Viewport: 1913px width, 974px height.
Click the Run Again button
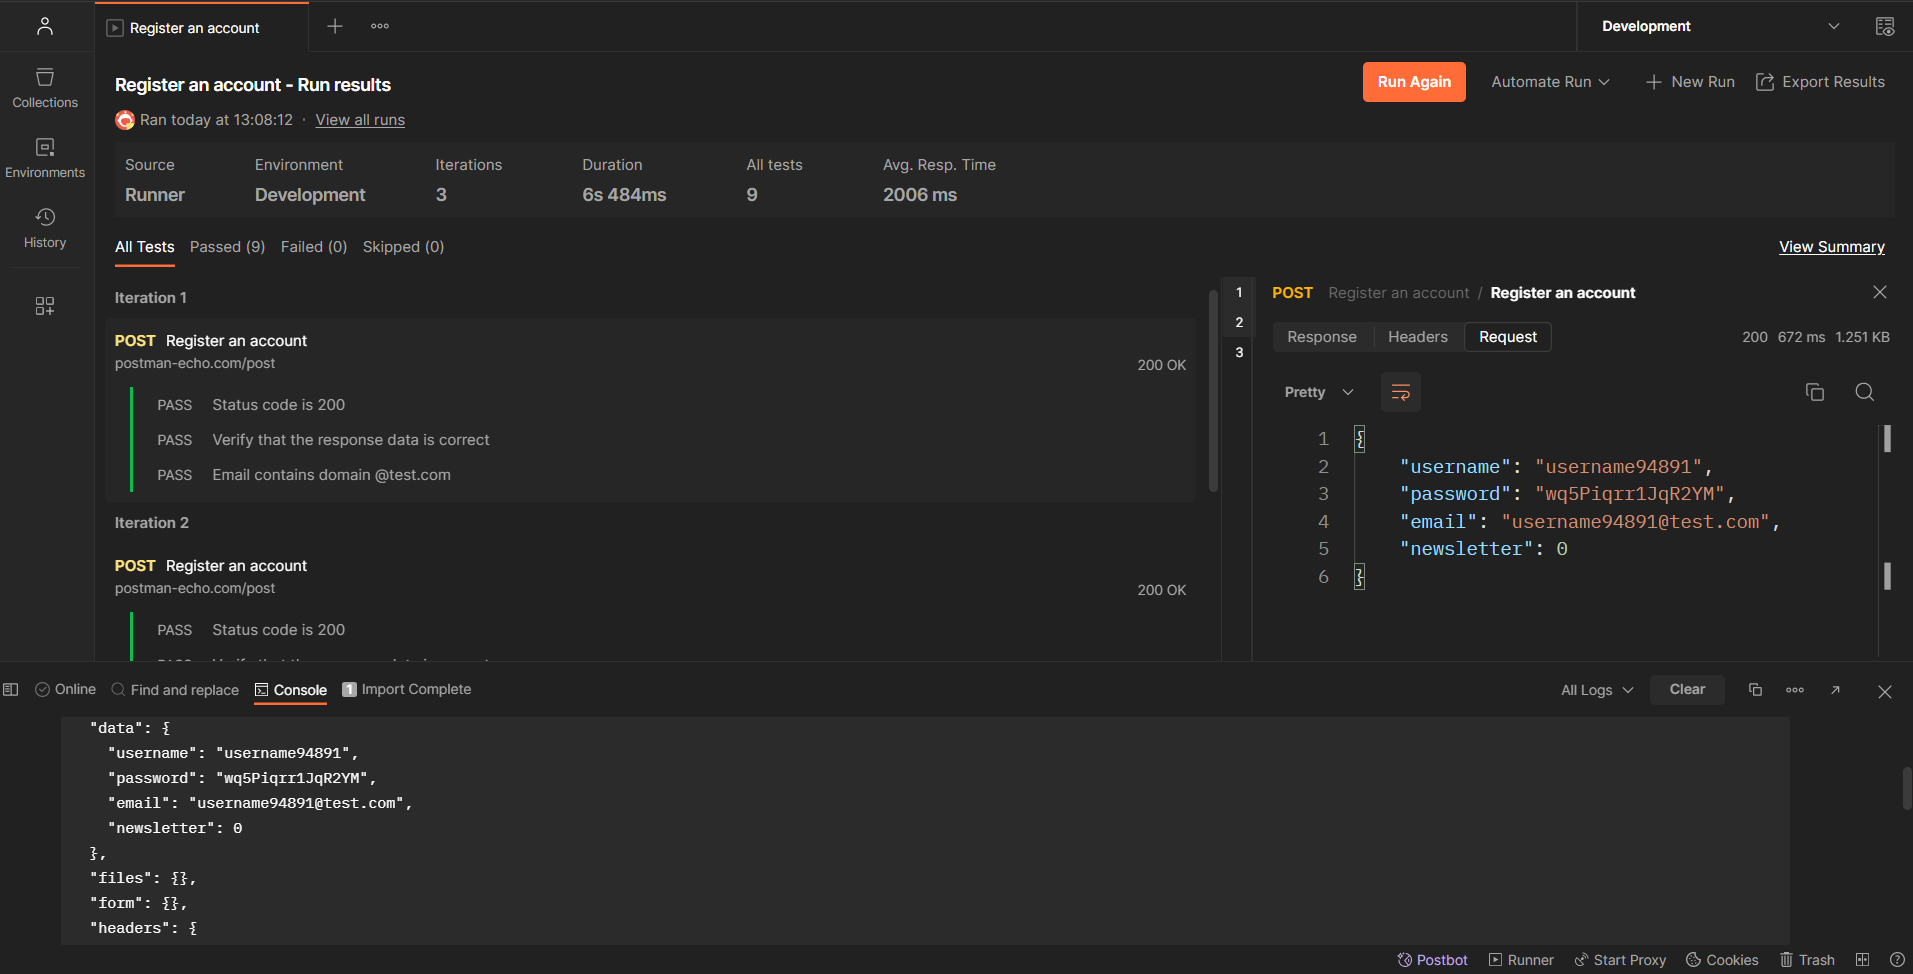click(1413, 82)
